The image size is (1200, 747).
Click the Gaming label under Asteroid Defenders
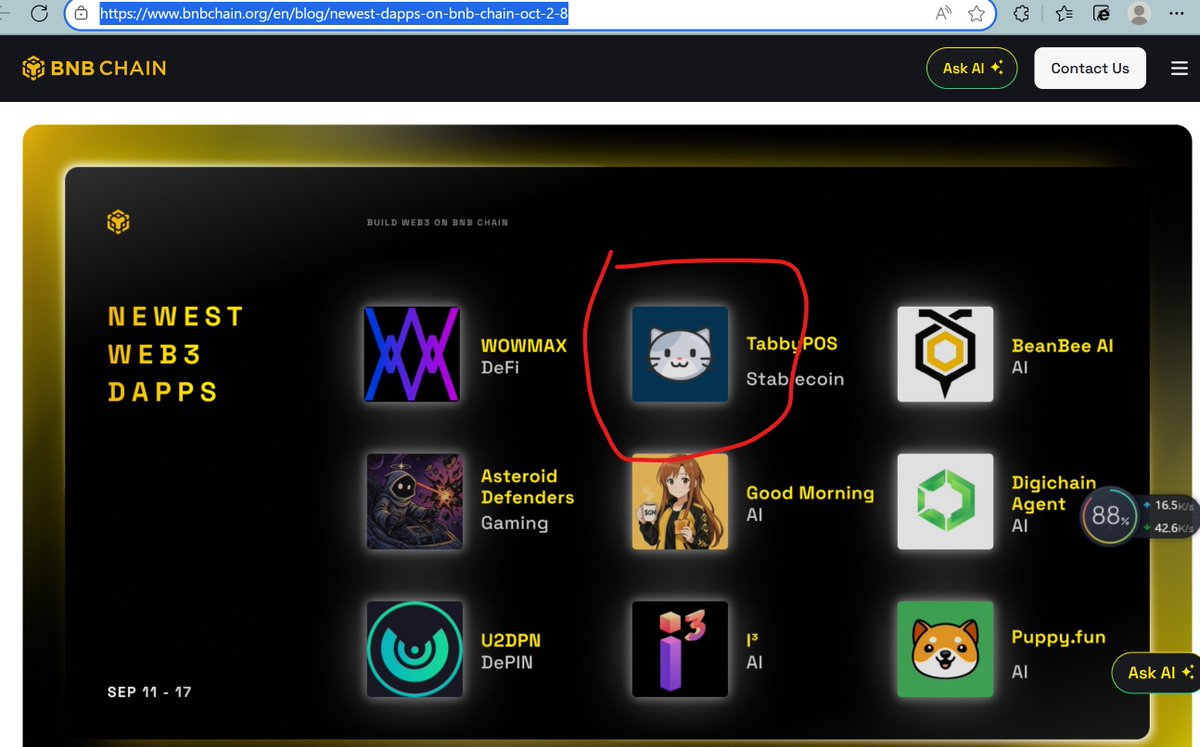514,523
